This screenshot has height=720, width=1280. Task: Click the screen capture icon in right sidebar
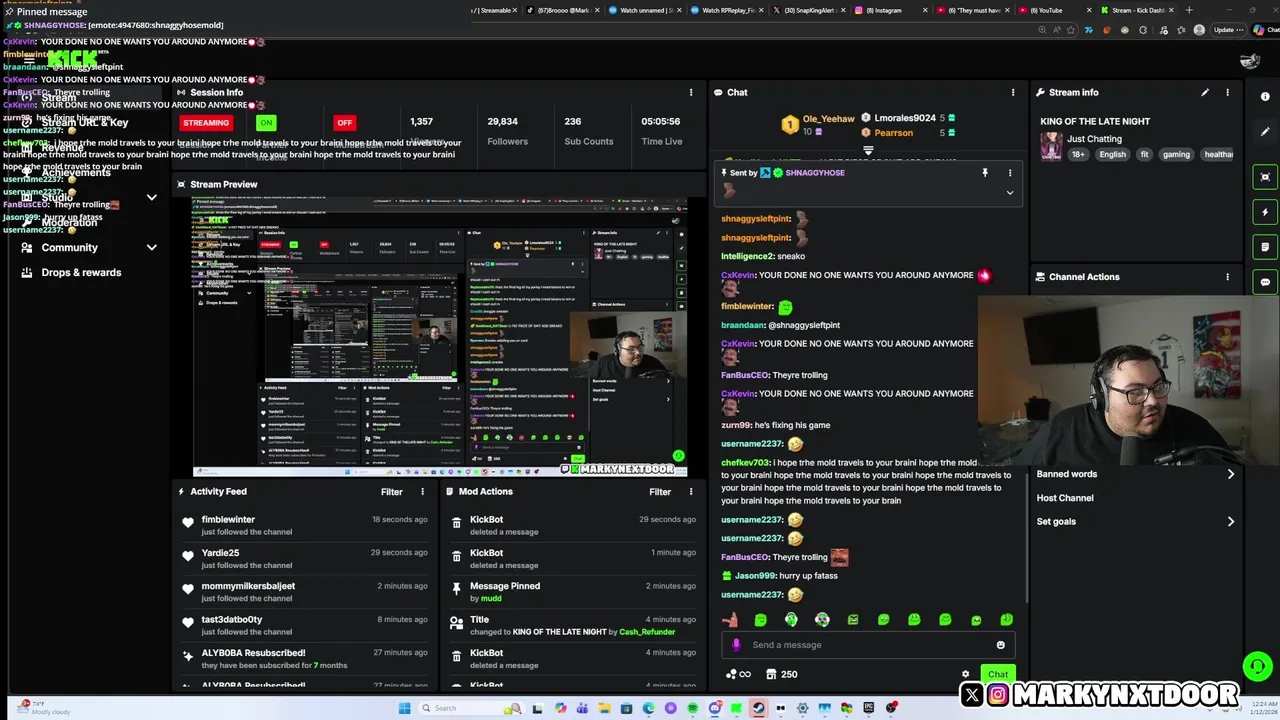(x=1265, y=177)
